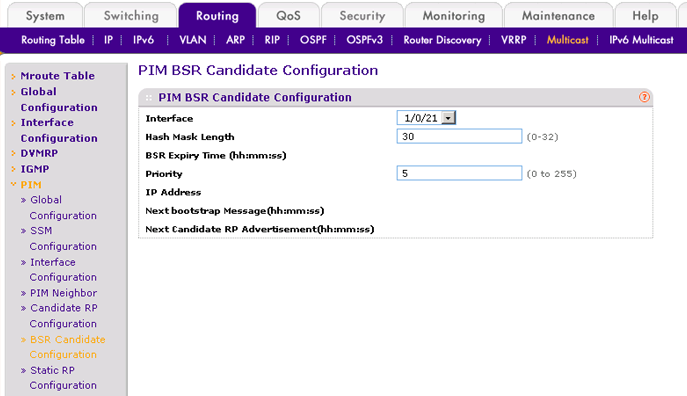The image size is (687, 396).
Task: Open the Security tab
Action: pos(362,16)
